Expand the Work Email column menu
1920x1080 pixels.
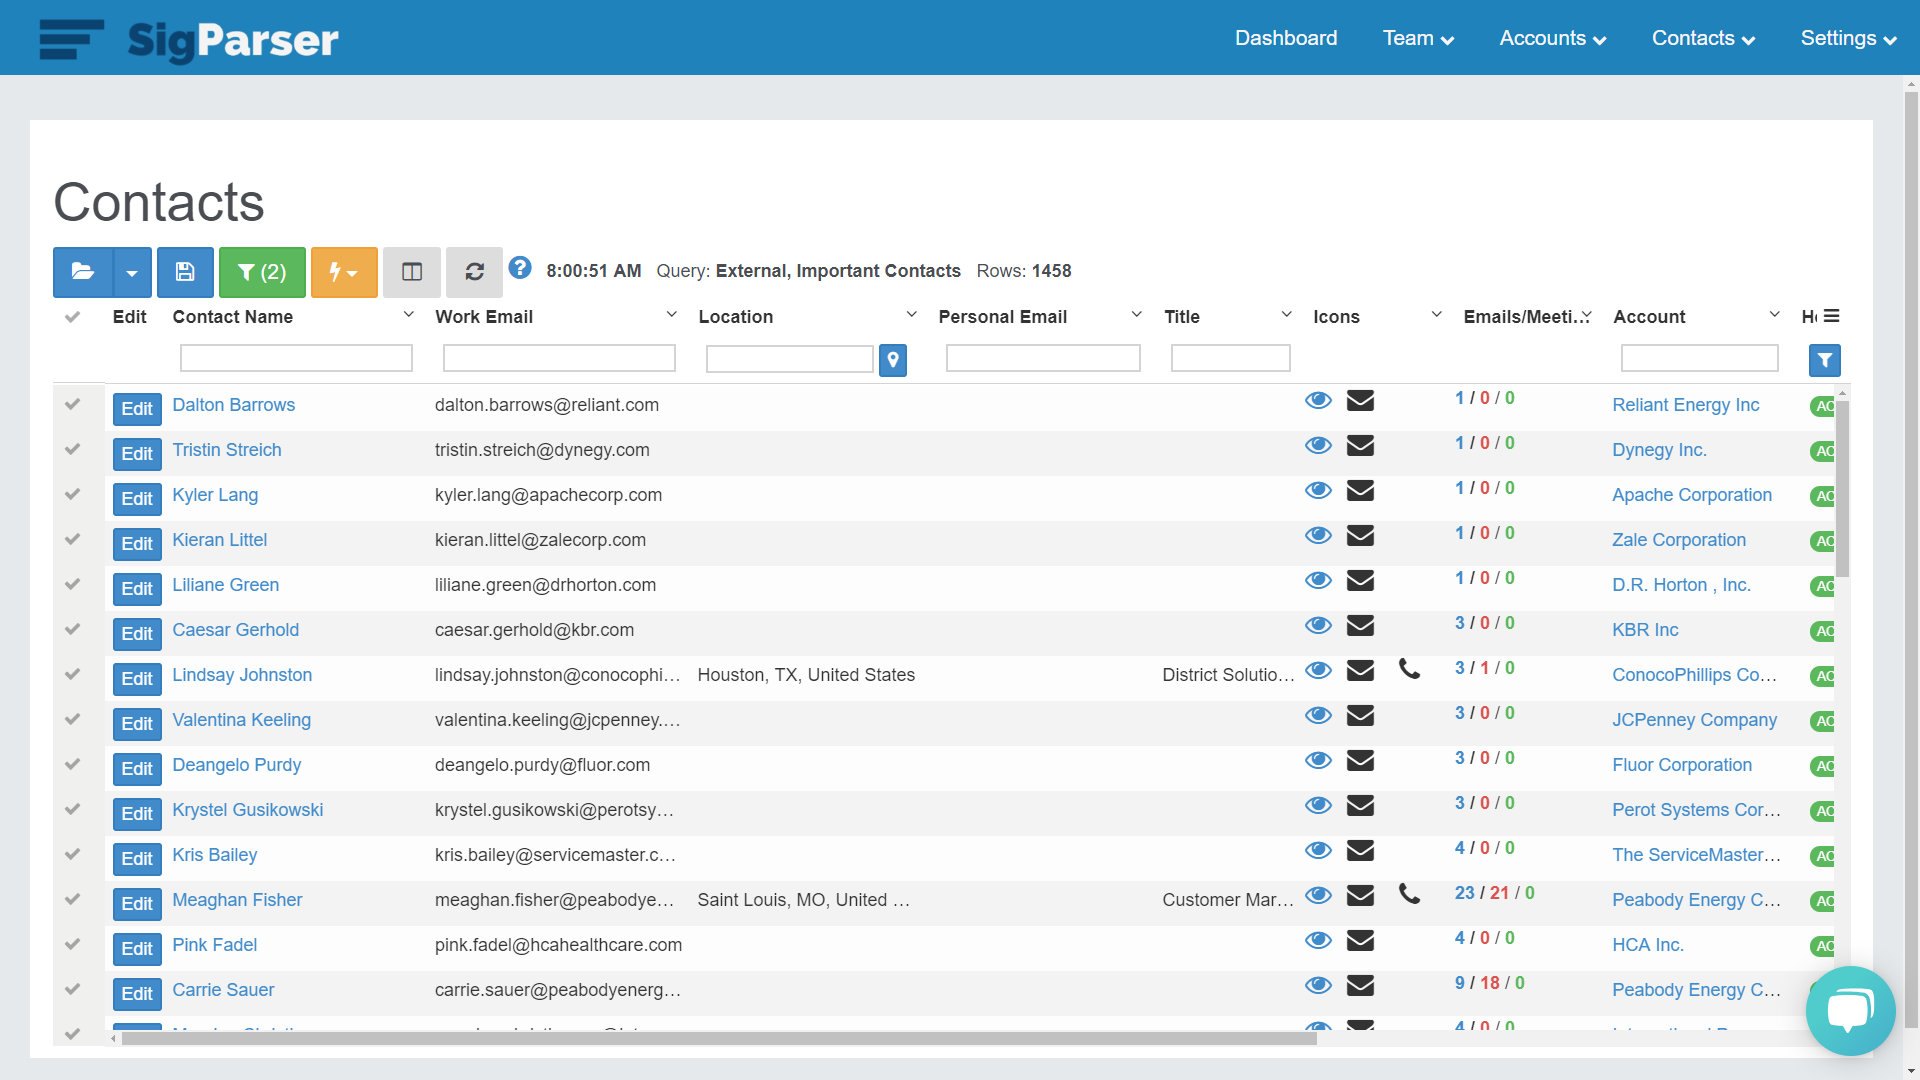point(671,315)
